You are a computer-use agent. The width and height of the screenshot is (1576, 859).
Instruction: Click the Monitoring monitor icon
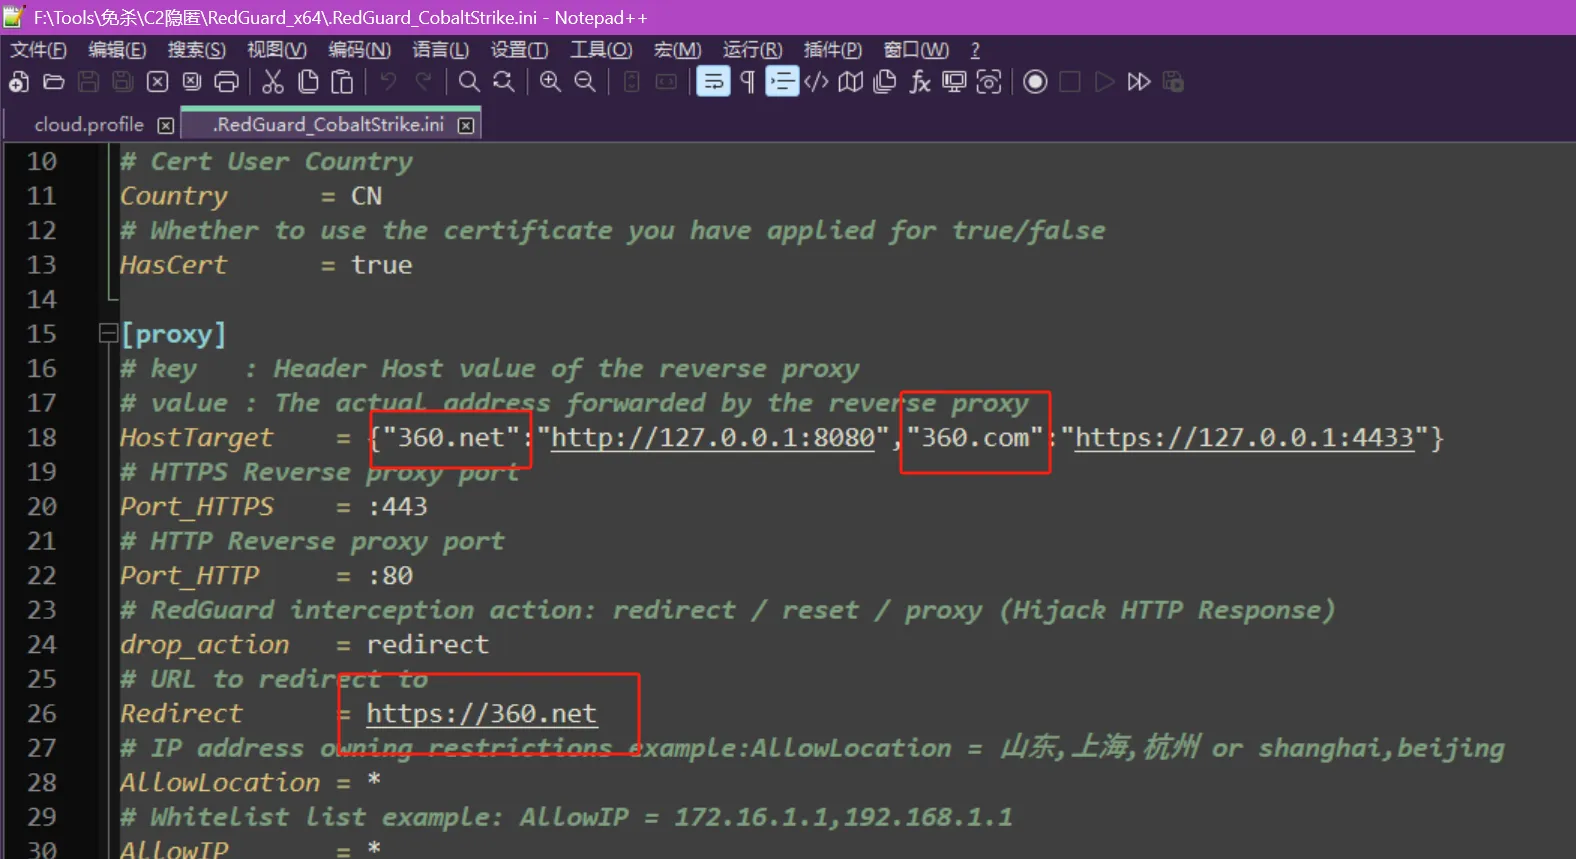[954, 82]
